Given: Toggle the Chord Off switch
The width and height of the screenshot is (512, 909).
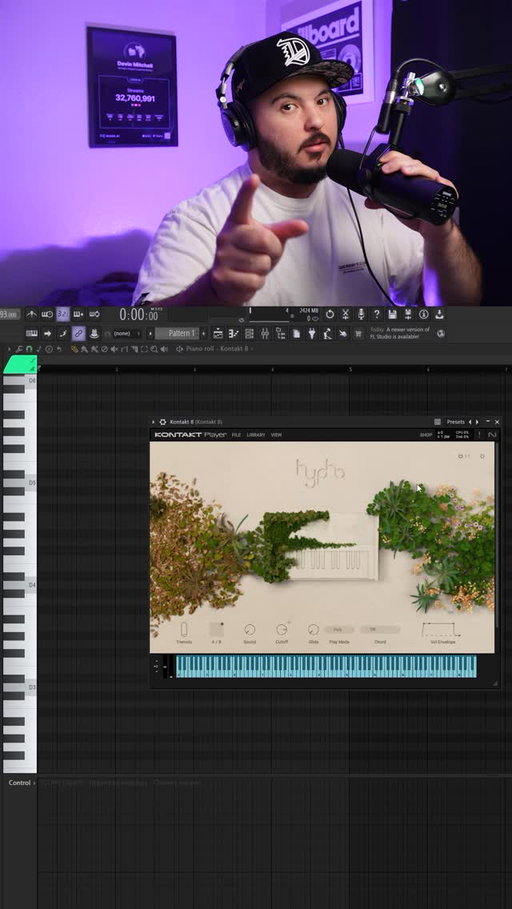Looking at the screenshot, I should click(380, 629).
